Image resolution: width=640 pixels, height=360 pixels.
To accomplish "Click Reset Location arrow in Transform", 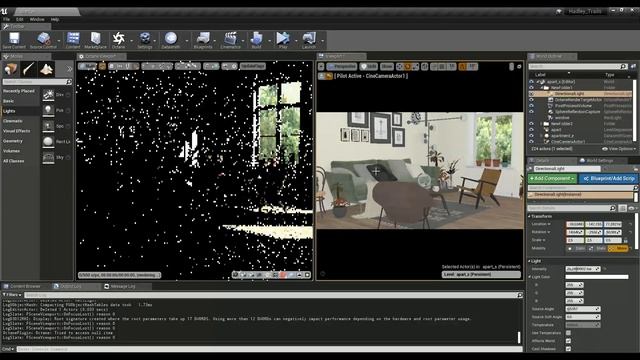I will coord(631,224).
